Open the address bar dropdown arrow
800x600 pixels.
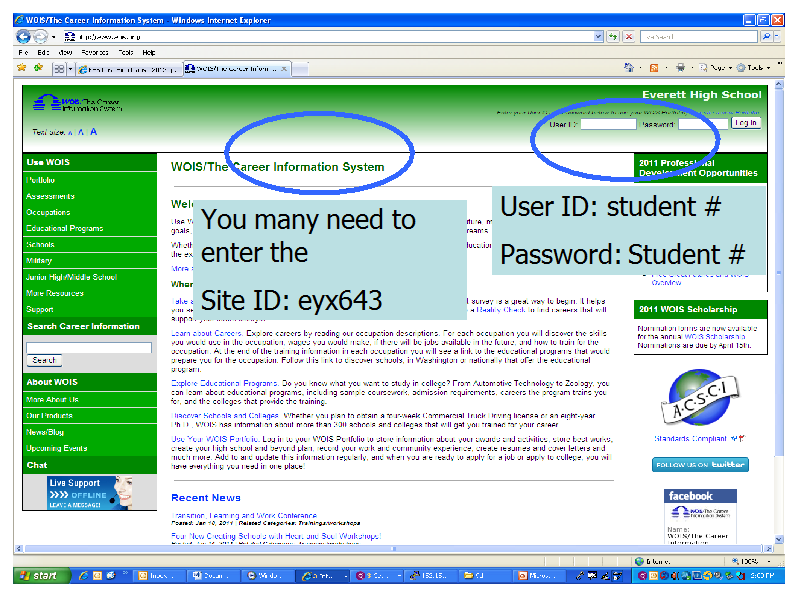tap(598, 37)
